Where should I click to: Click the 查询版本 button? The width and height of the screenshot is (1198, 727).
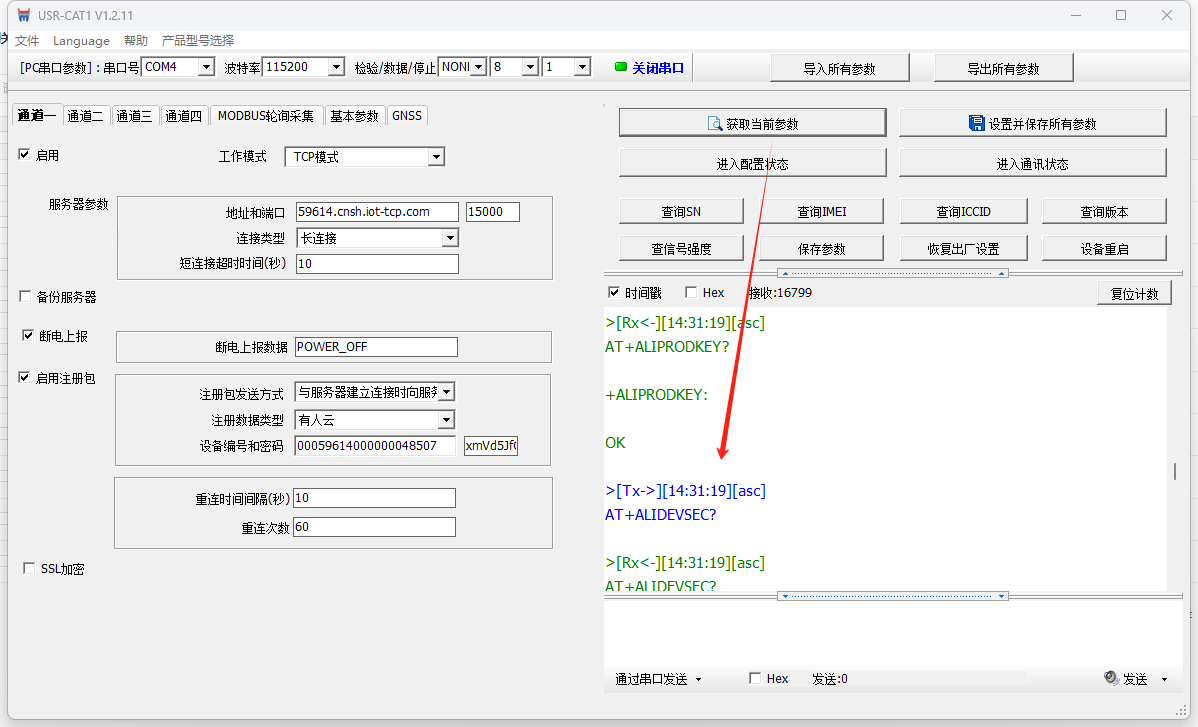(1104, 212)
